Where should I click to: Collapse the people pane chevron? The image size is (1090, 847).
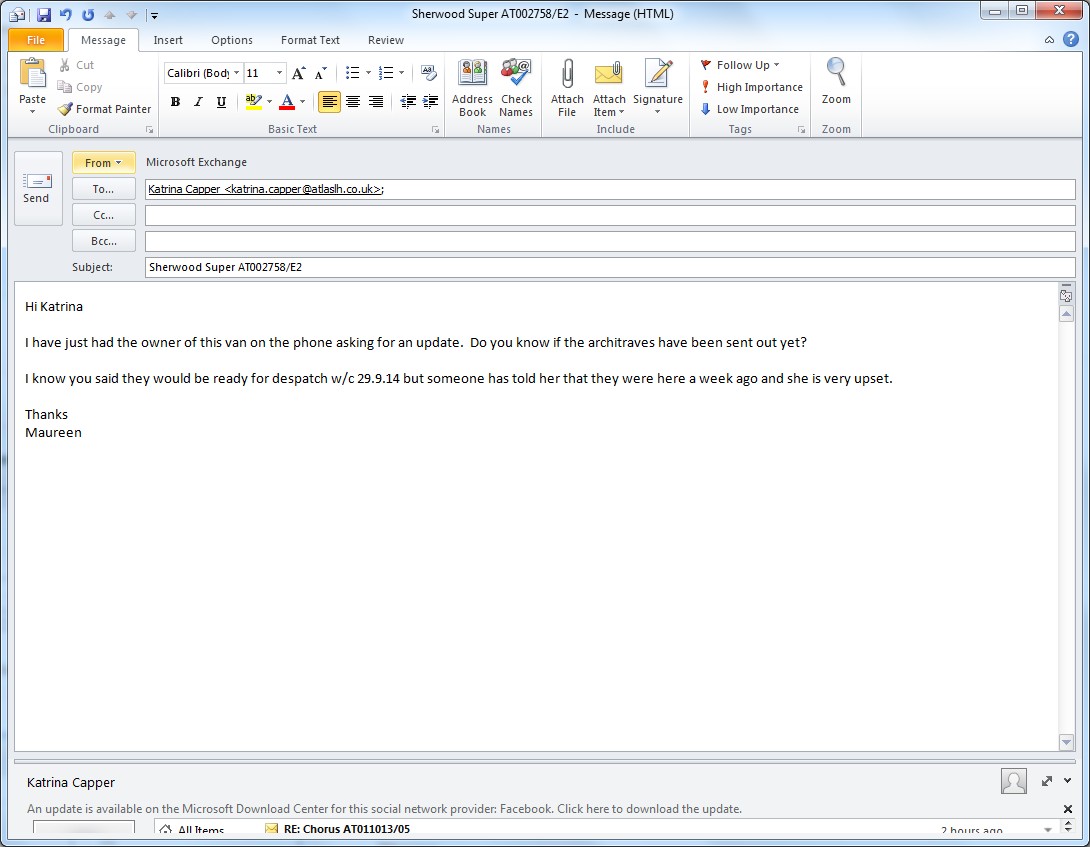[x=1067, y=781]
